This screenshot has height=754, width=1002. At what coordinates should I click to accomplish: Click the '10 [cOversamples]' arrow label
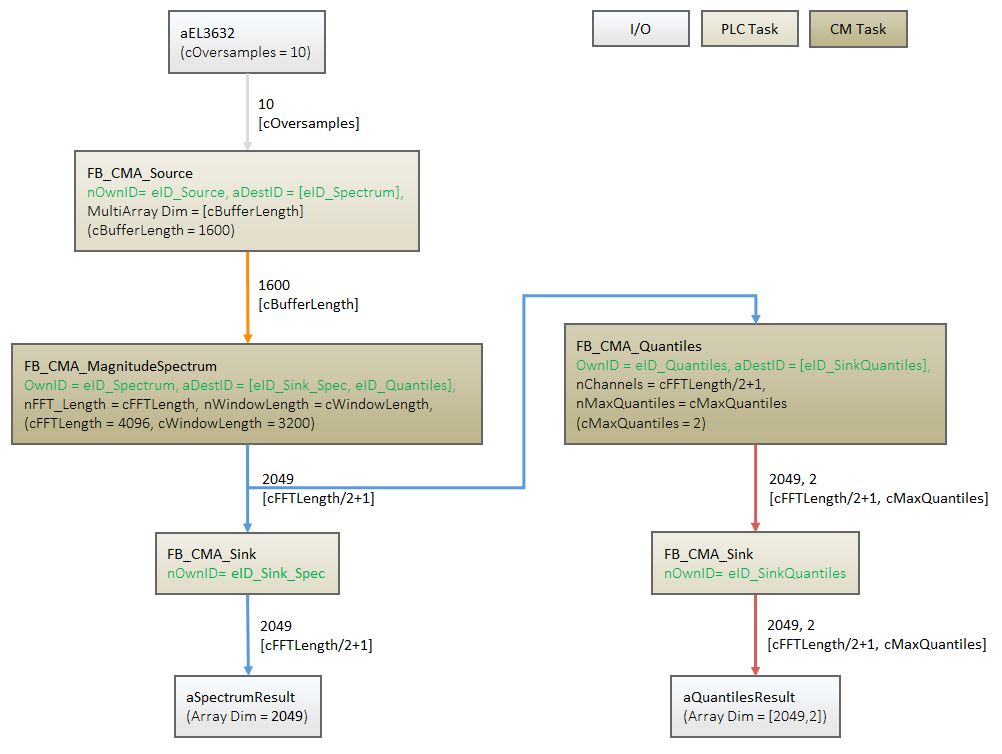pos(309,114)
